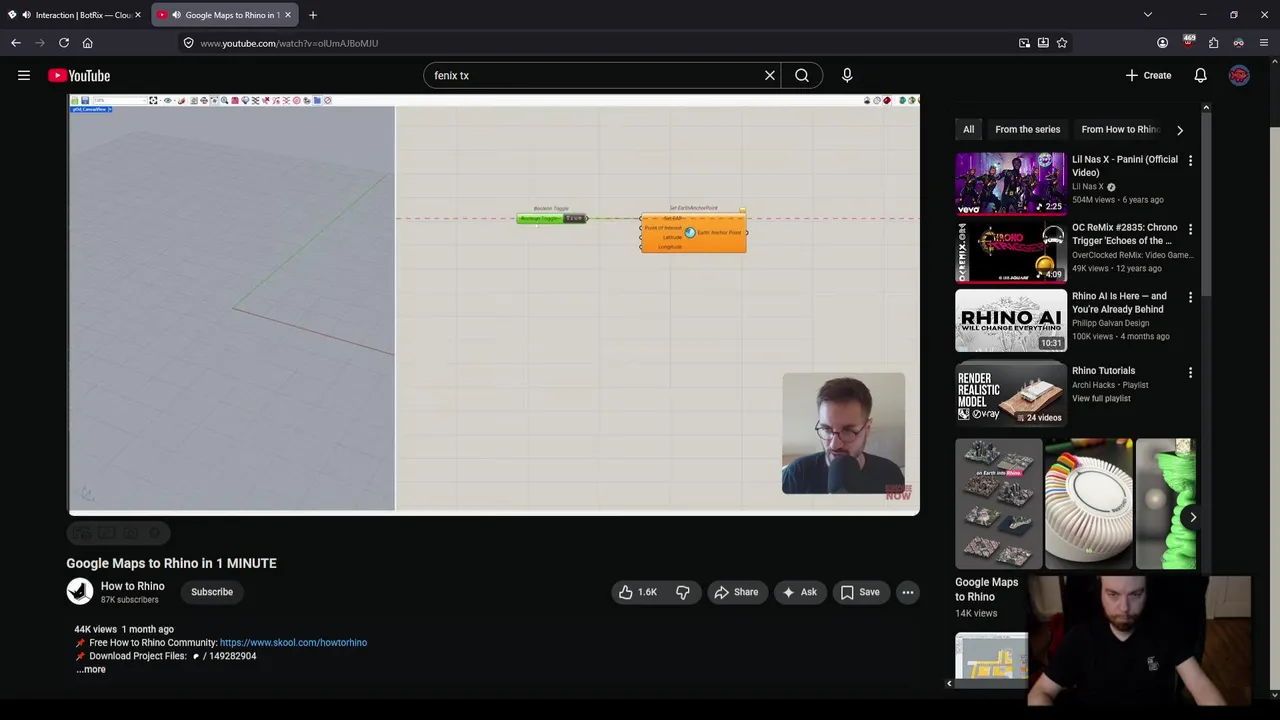Open the browser application hamburger menu

(1264, 43)
